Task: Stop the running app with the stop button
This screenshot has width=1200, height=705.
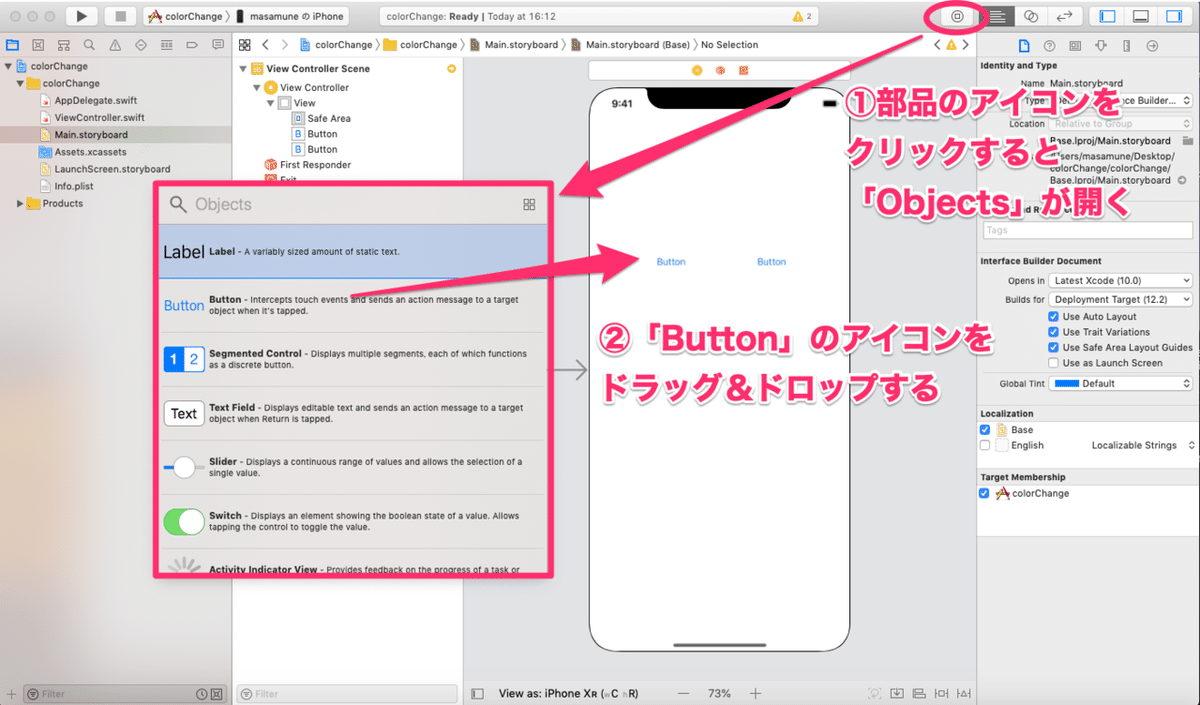Action: (121, 16)
